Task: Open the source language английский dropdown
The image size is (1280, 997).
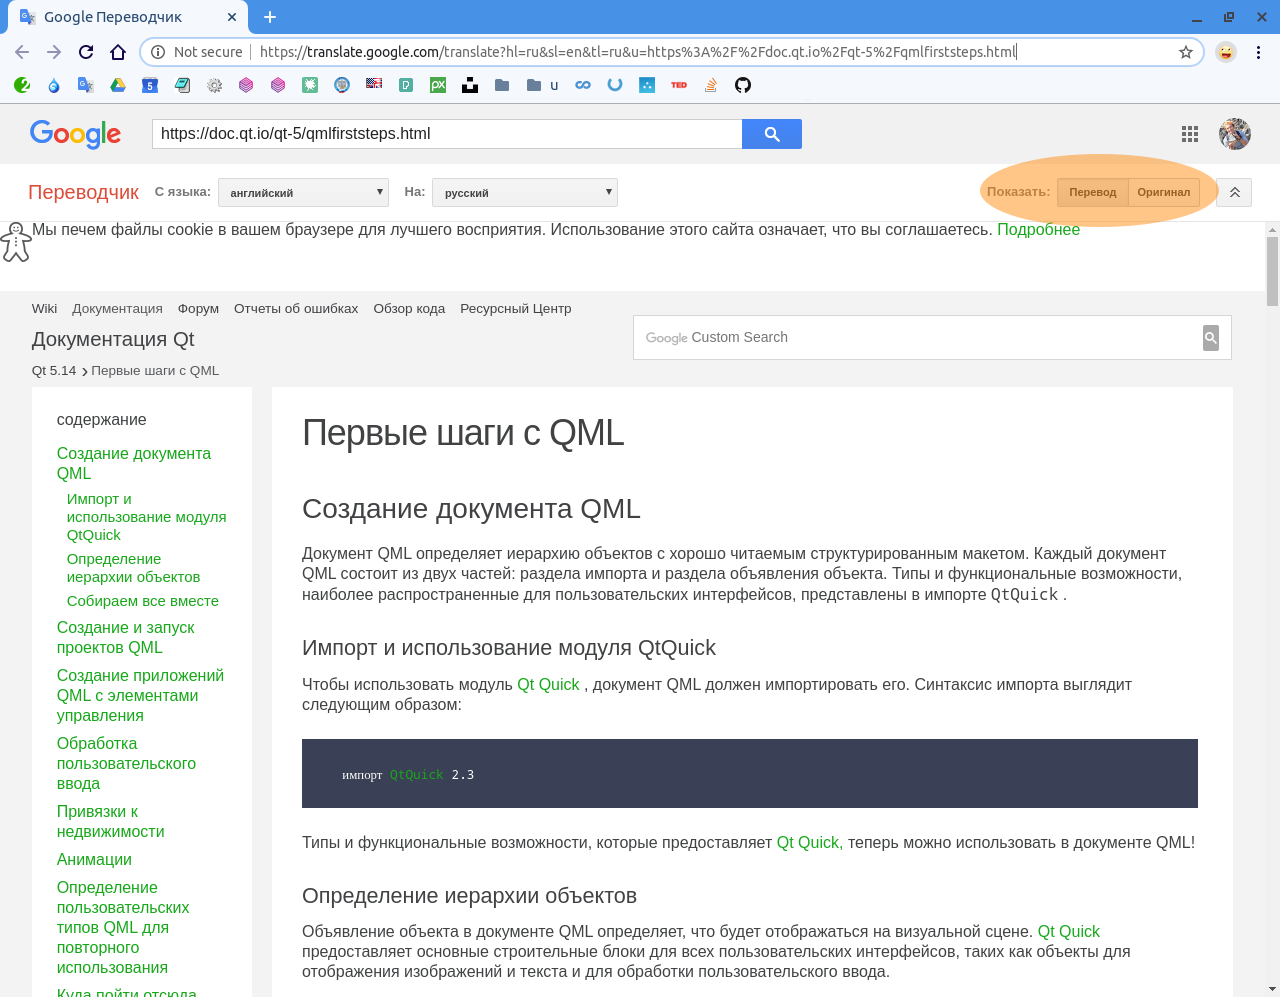Action: pos(303,192)
